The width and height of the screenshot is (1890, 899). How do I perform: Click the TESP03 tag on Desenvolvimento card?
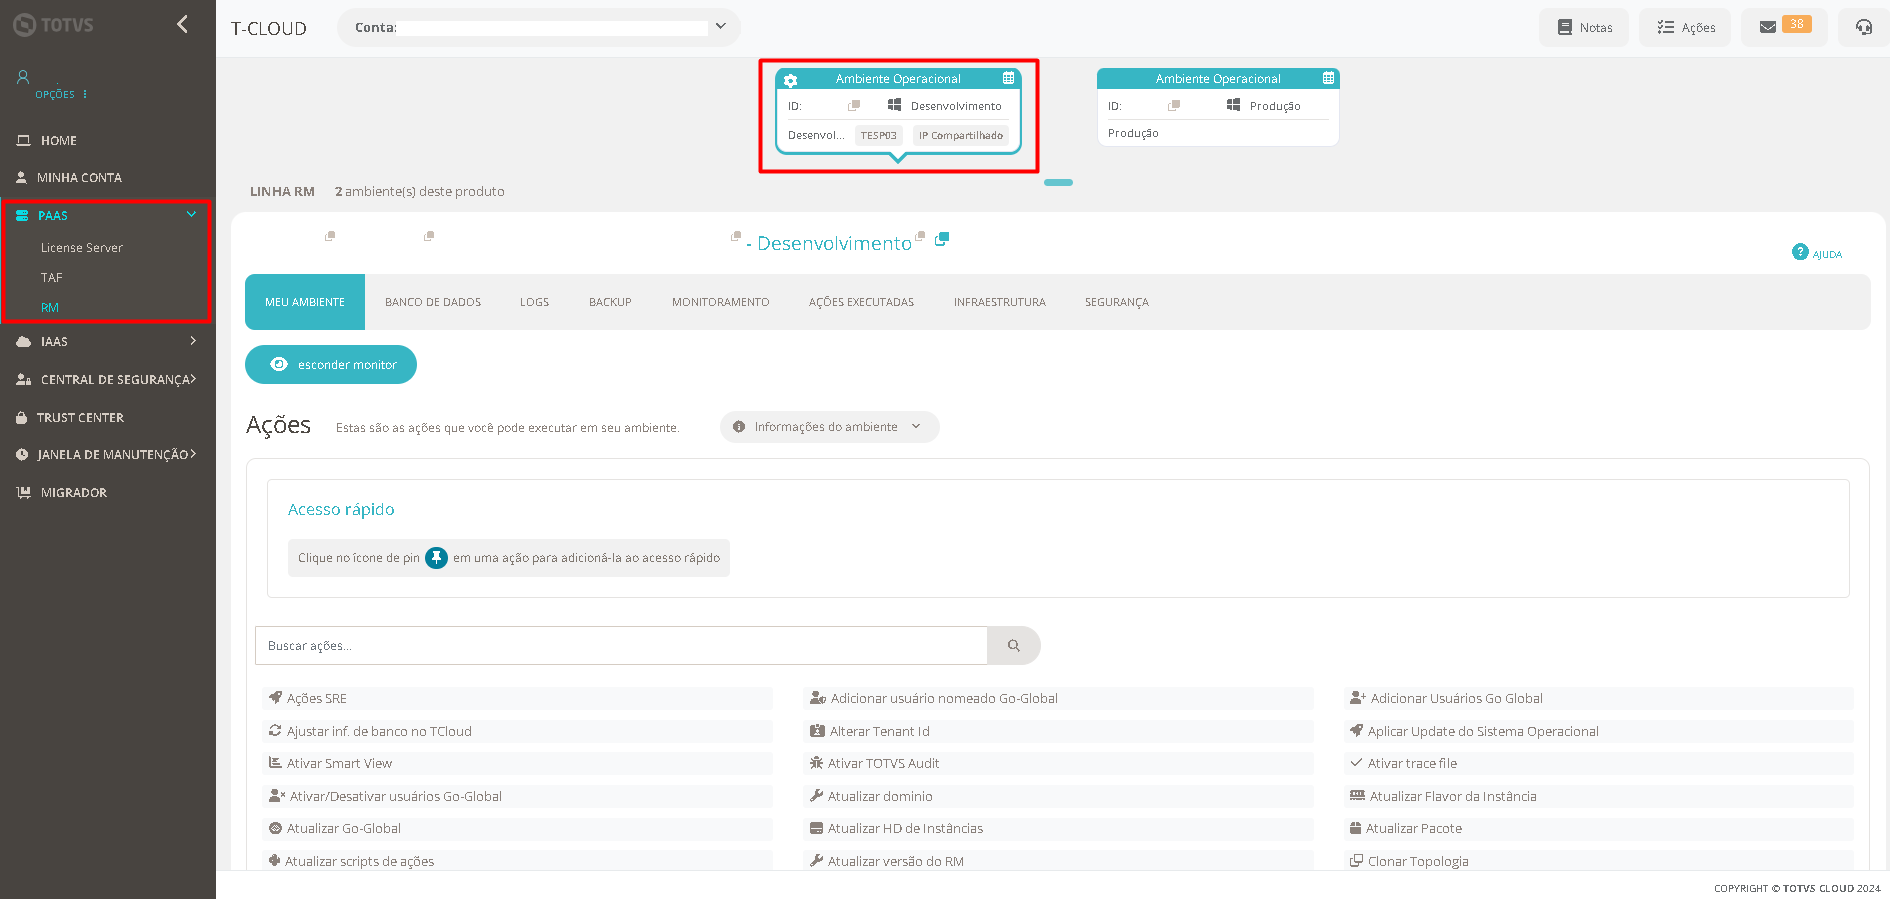click(878, 135)
